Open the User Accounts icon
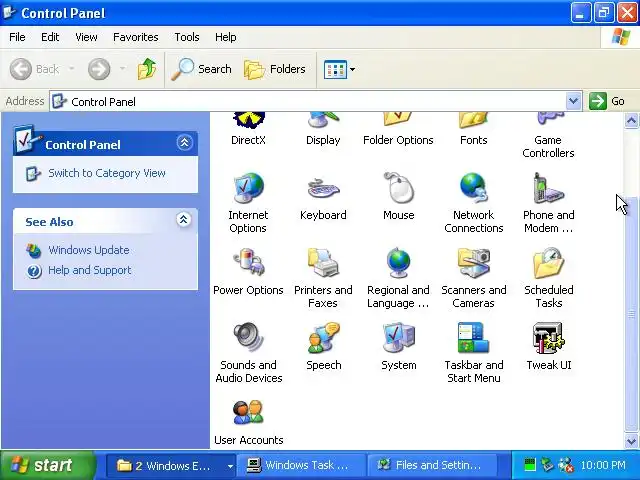 248,422
